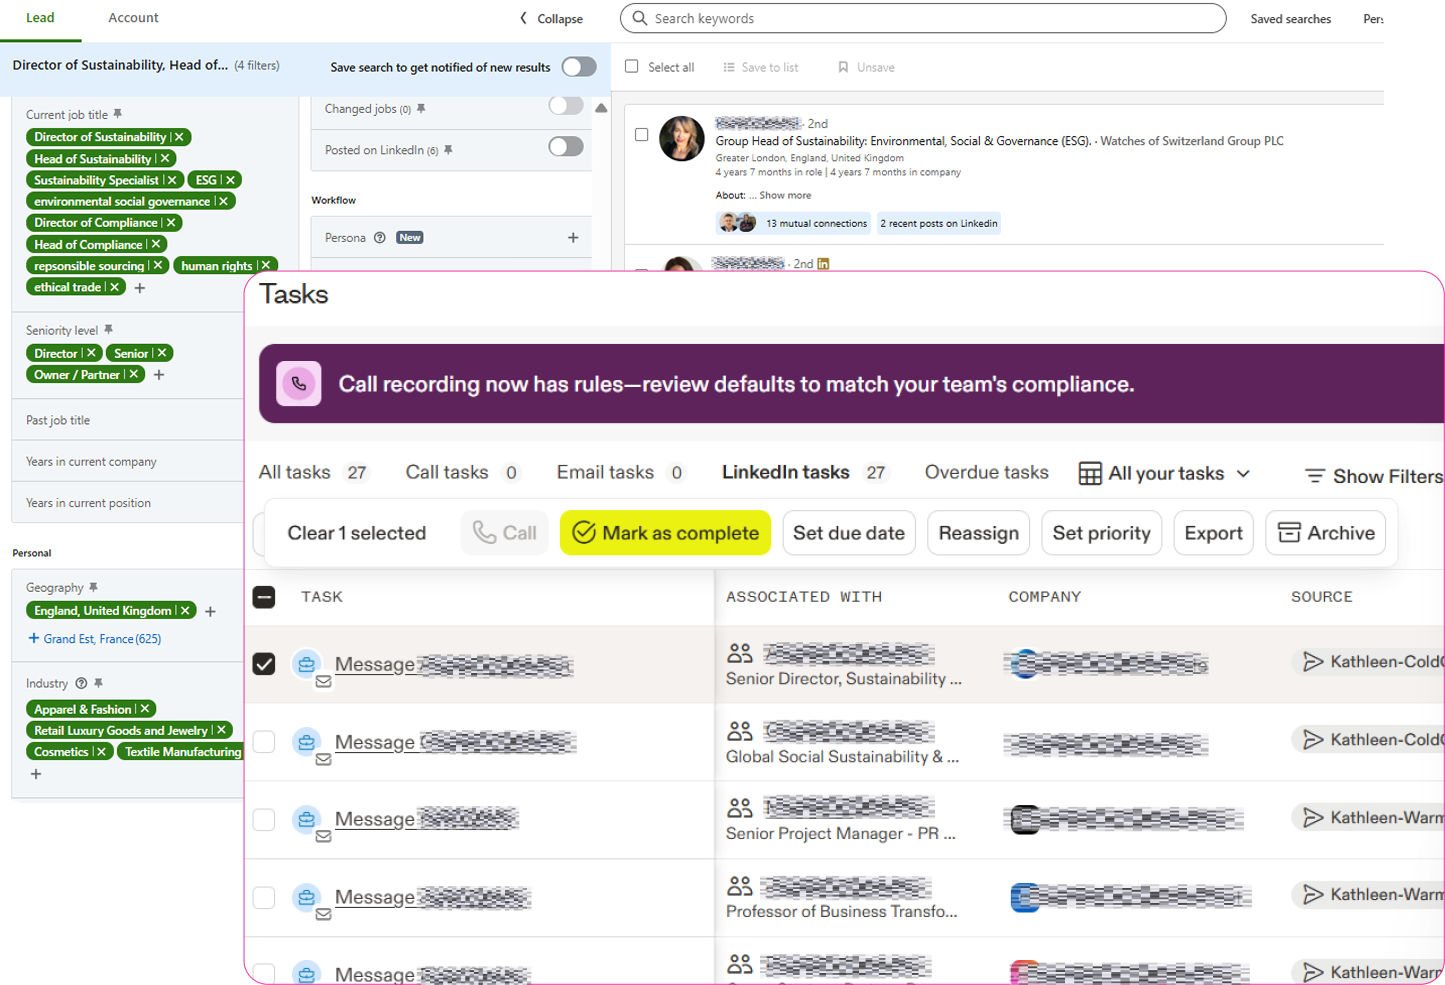
Task: Toggle the Save search notification switch
Action: point(579,67)
